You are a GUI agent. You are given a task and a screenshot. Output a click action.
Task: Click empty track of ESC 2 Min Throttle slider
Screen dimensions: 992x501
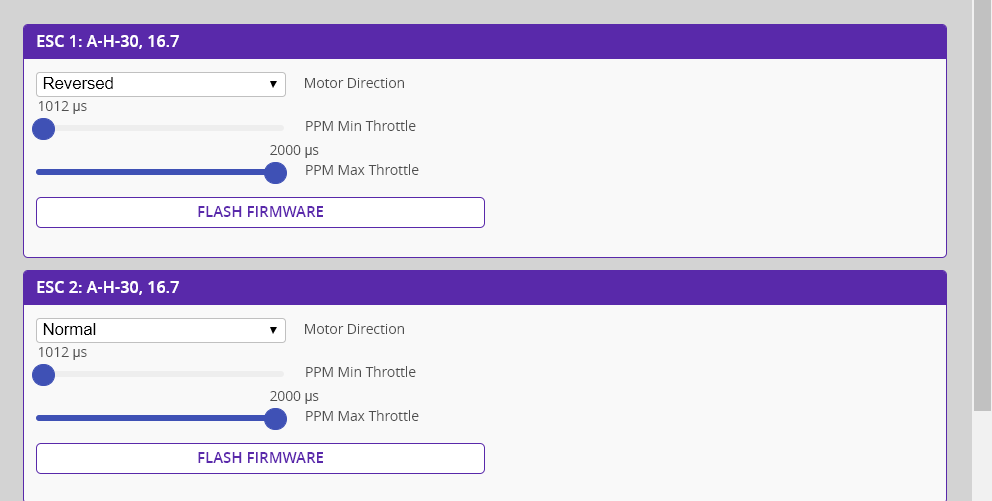[x=170, y=374]
